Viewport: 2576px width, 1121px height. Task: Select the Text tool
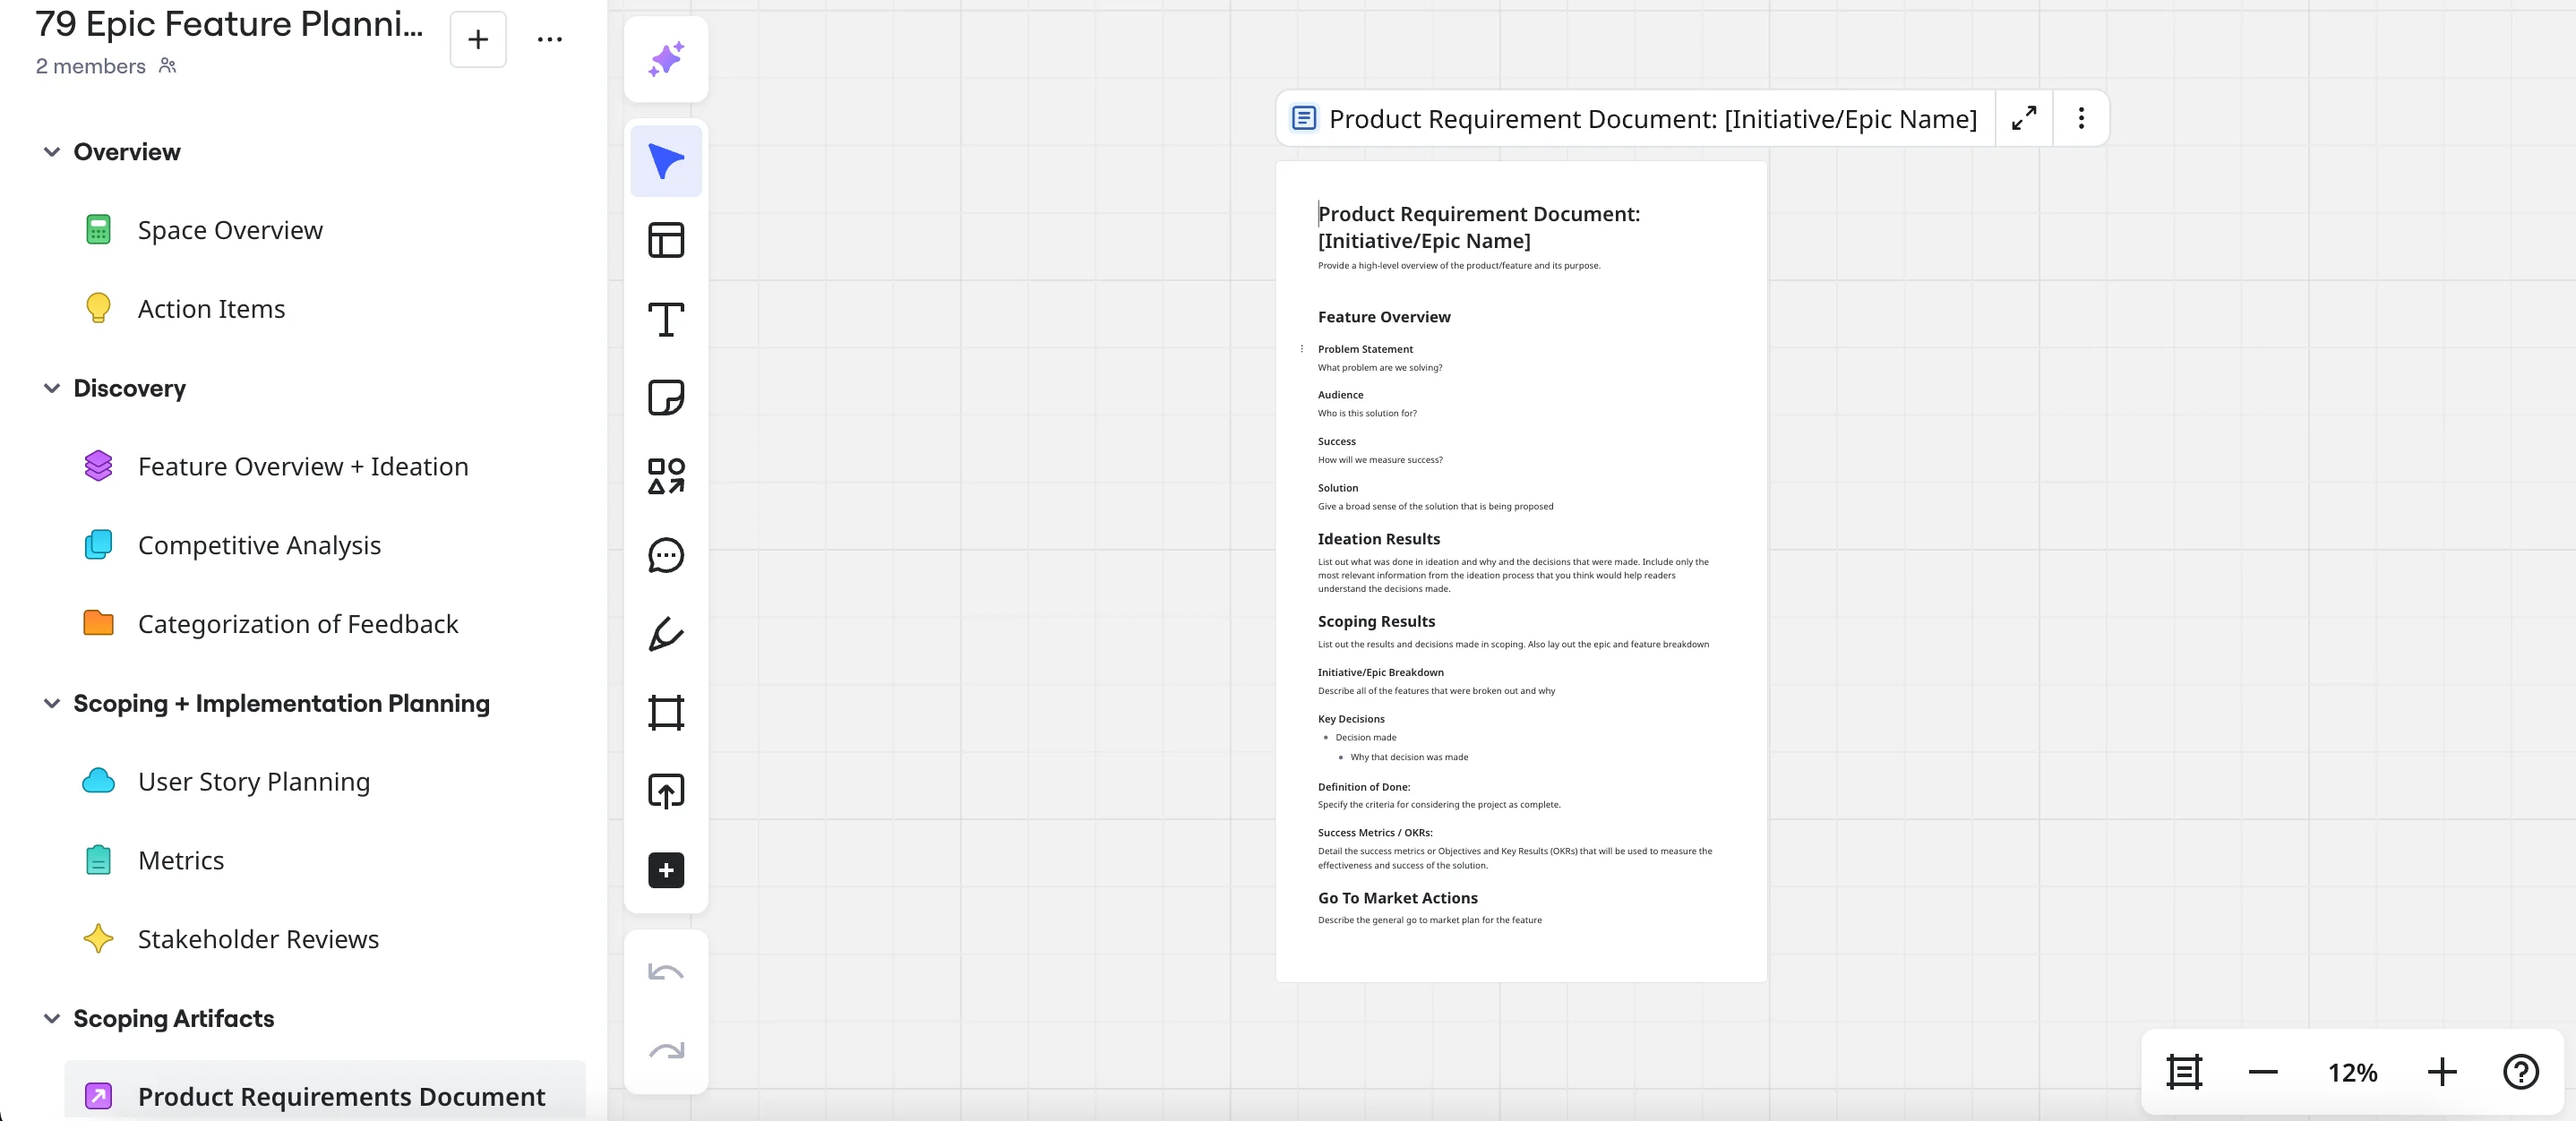666,319
